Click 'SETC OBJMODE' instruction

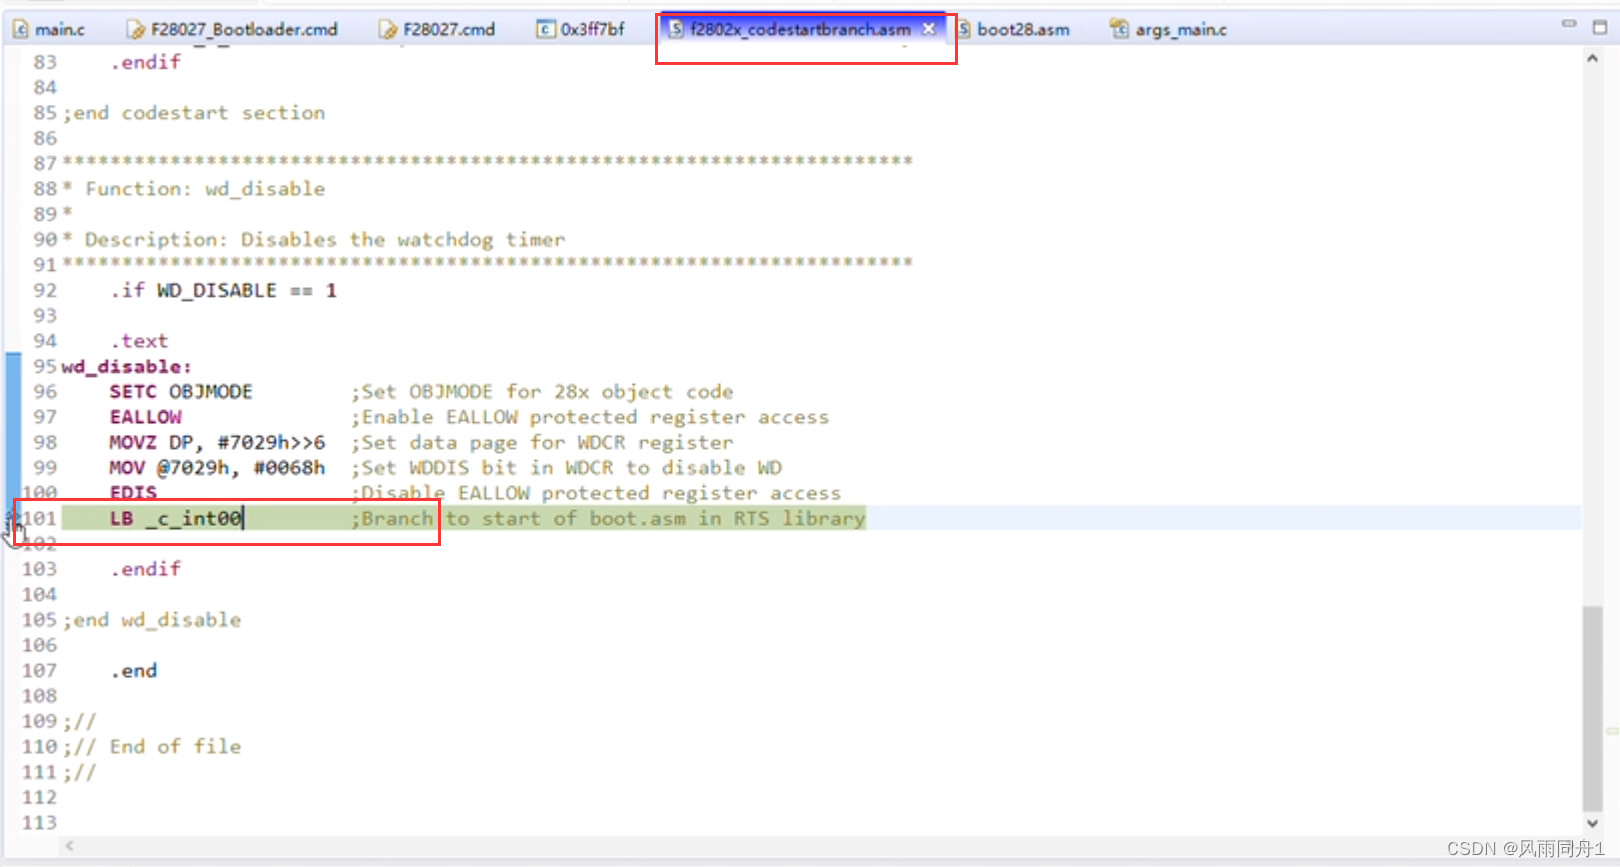[181, 392]
